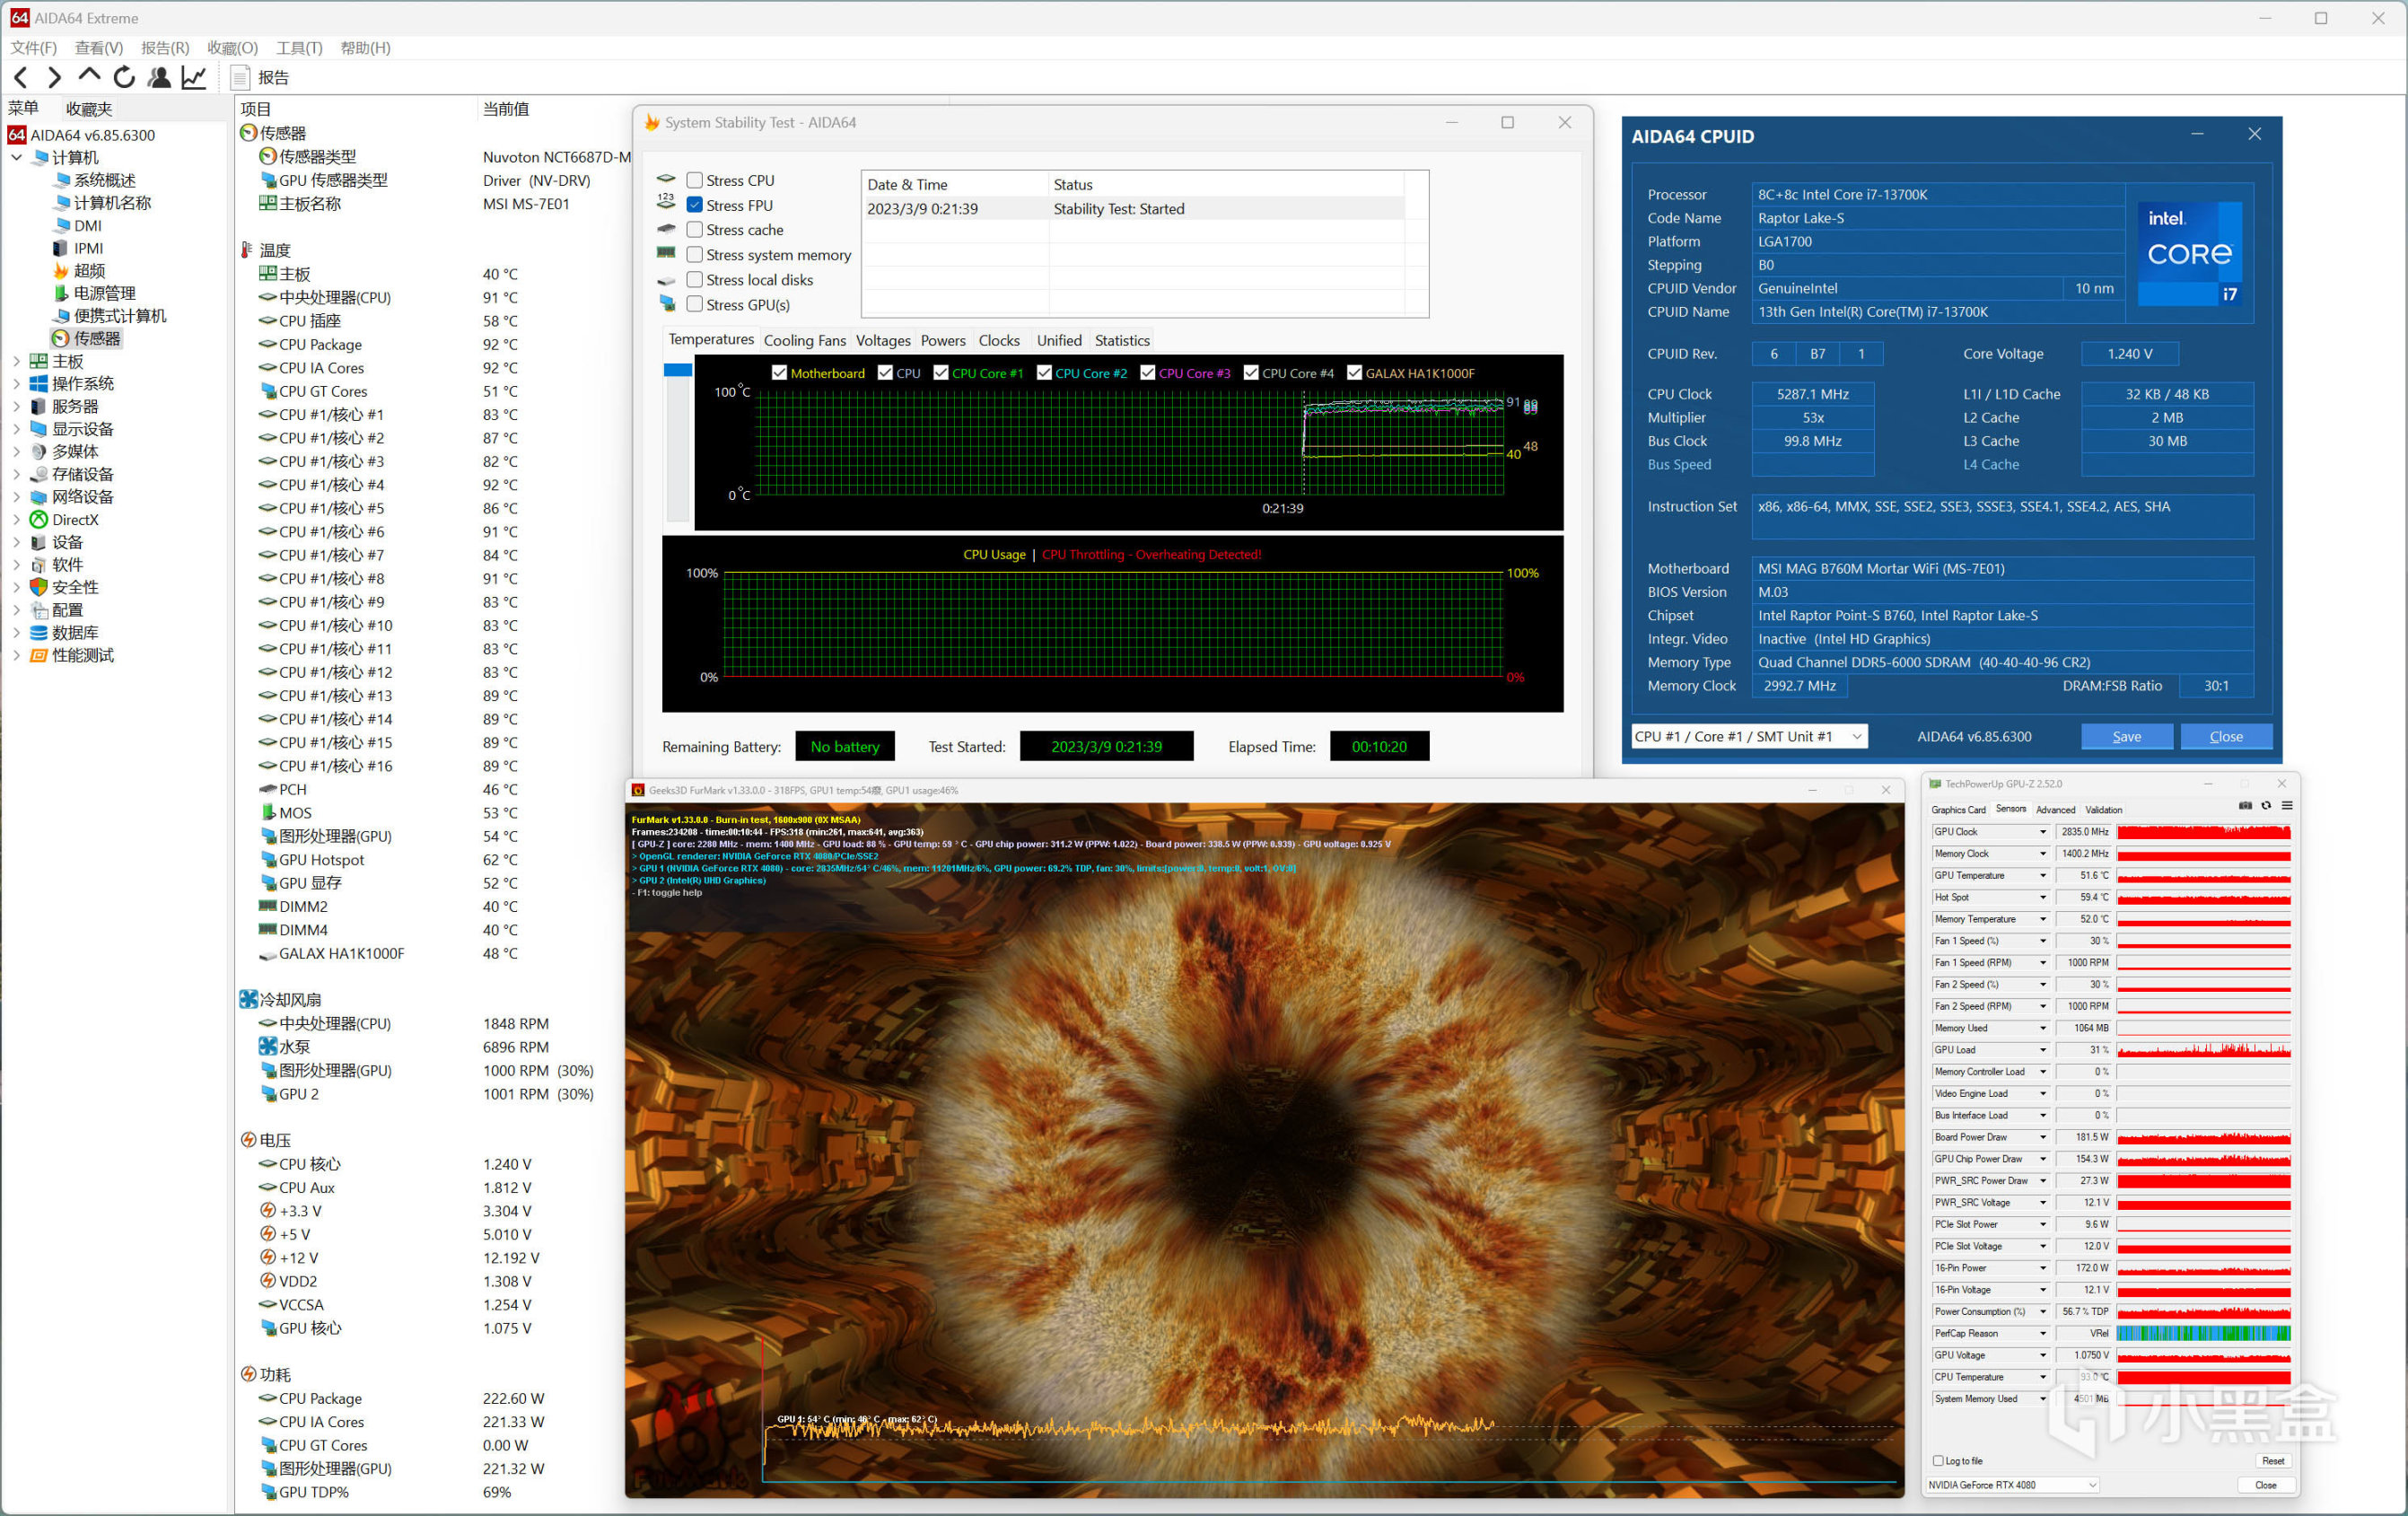Click the 报告 report document icon
Image resolution: width=2408 pixels, height=1516 pixels.
(x=240, y=77)
